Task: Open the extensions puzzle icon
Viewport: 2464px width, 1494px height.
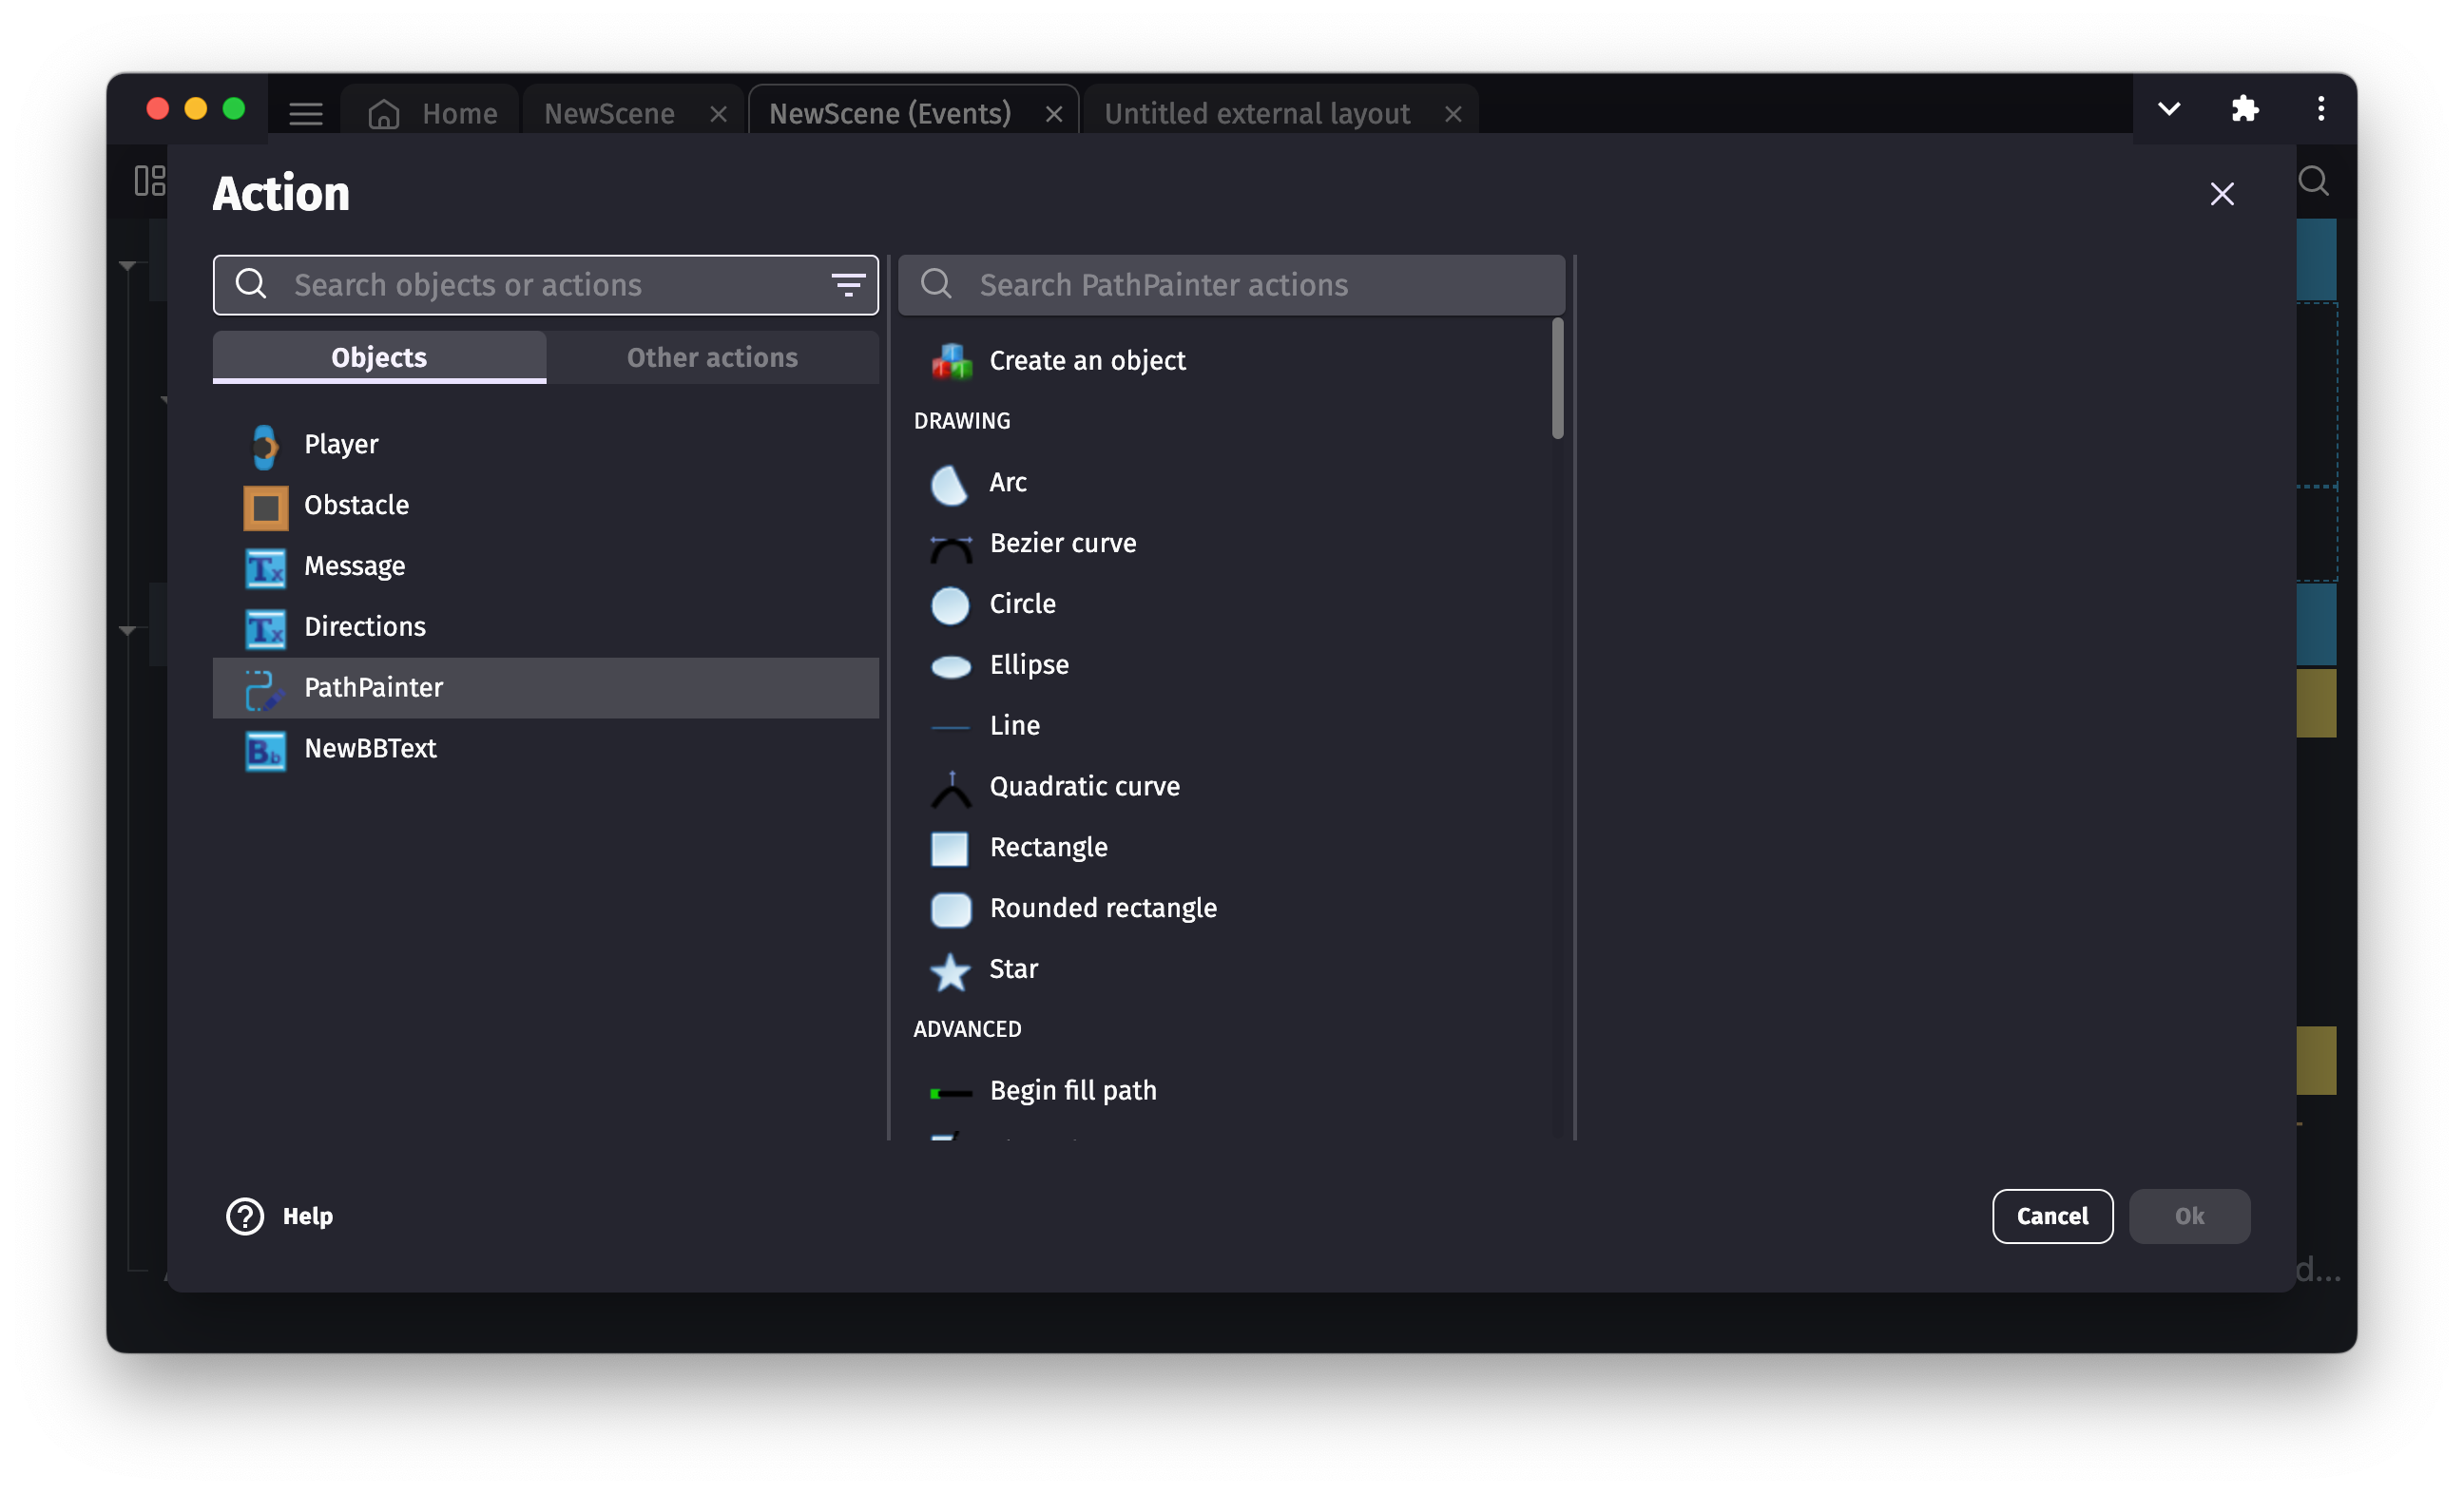Action: (2244, 108)
